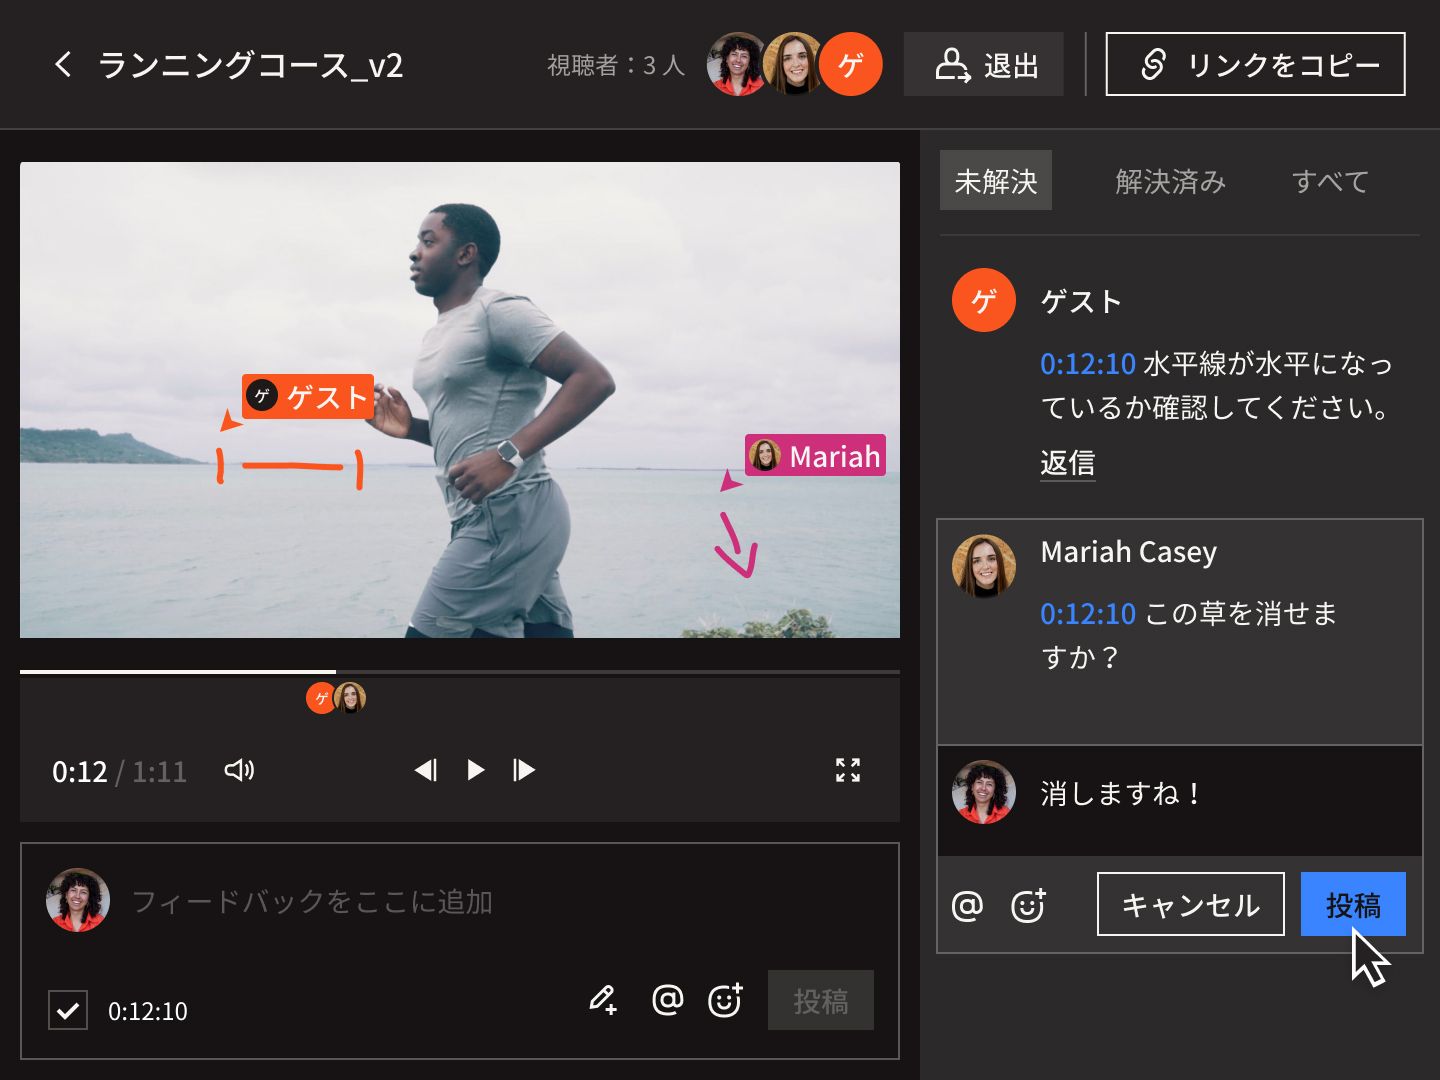Click 返信 under the guest's comment
This screenshot has height=1080, width=1440.
point(1066,462)
